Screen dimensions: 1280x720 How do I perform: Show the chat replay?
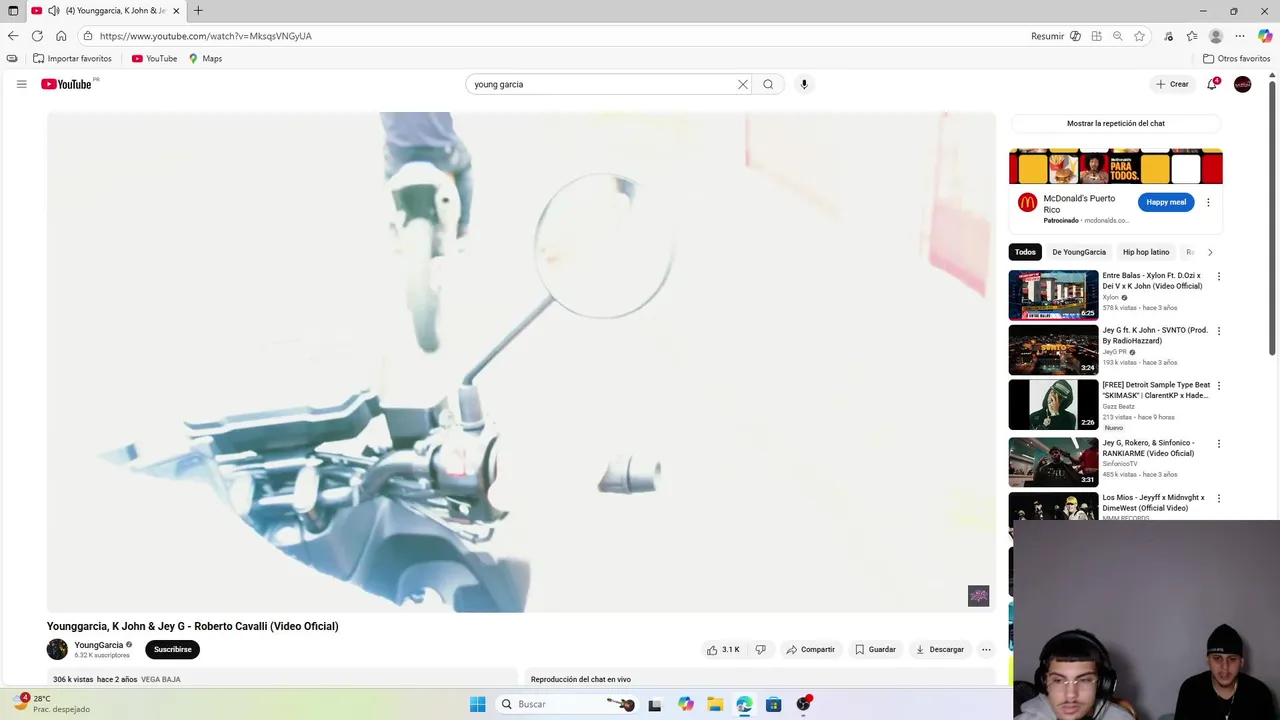tap(1115, 123)
